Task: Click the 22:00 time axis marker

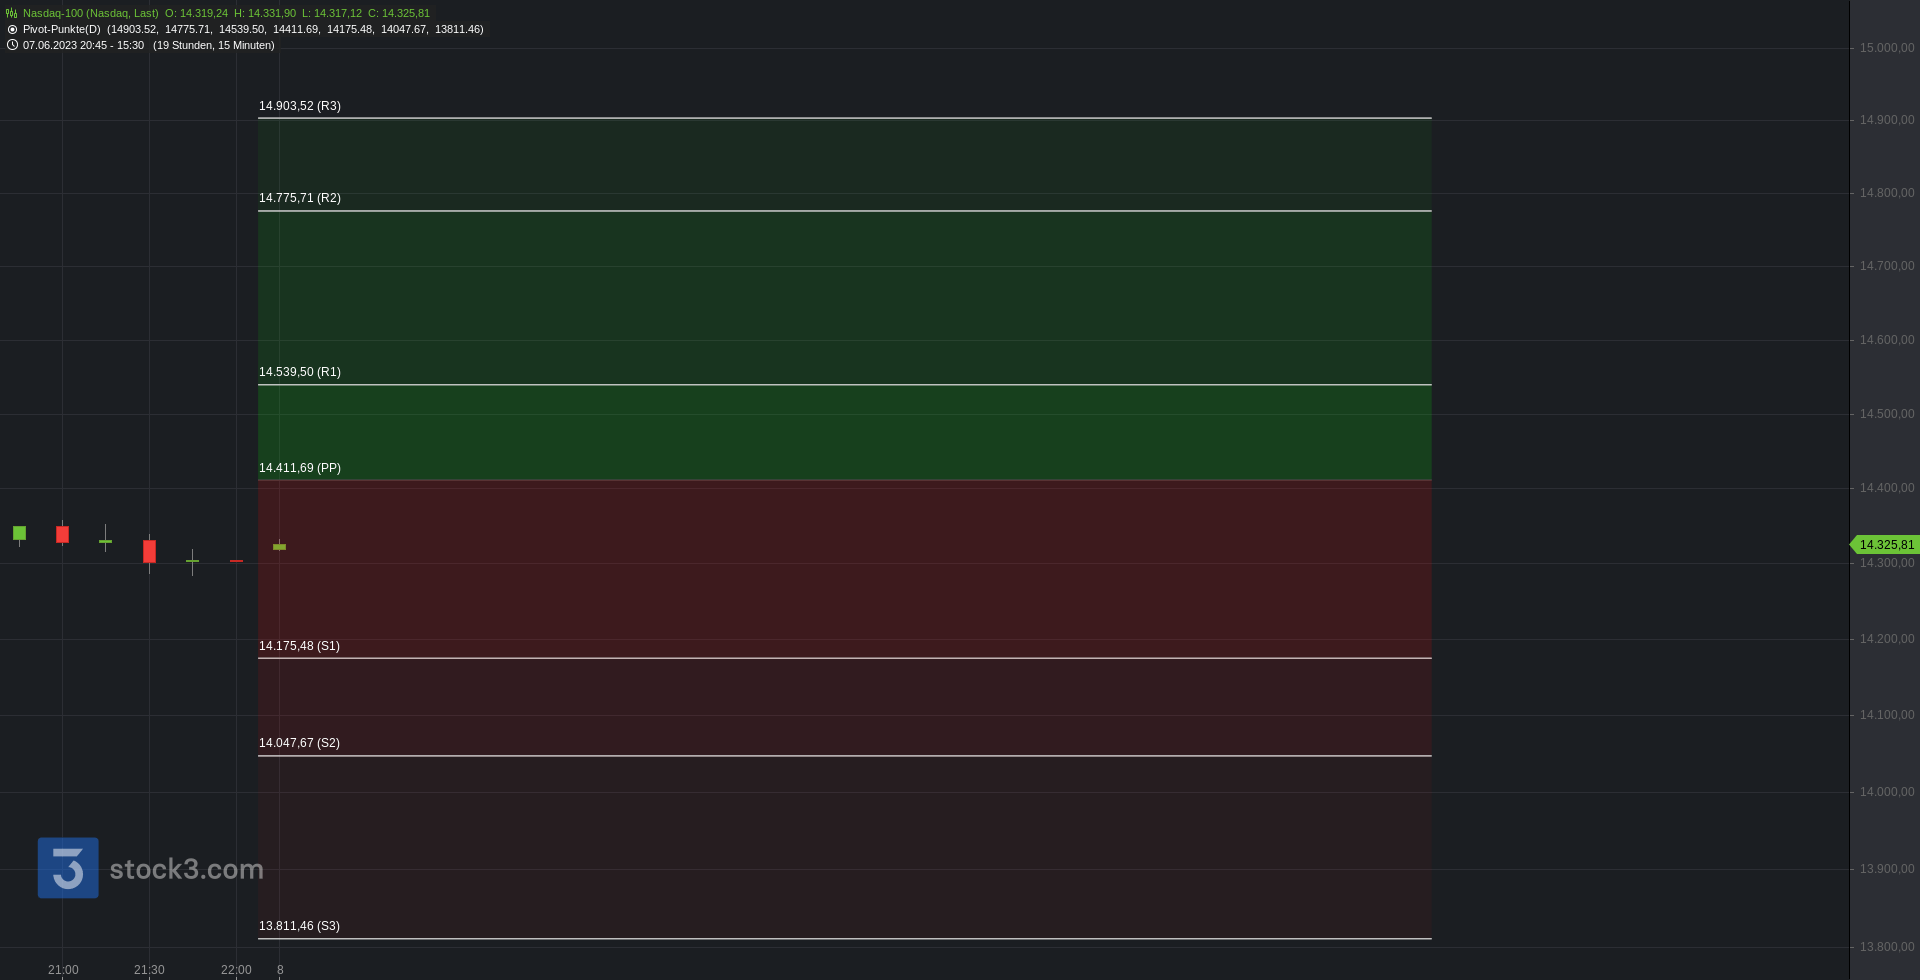Action: (x=236, y=970)
